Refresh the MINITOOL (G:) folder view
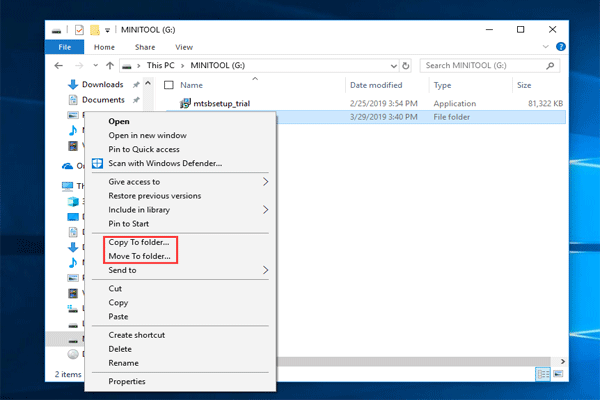The image size is (600, 400). pos(406,66)
